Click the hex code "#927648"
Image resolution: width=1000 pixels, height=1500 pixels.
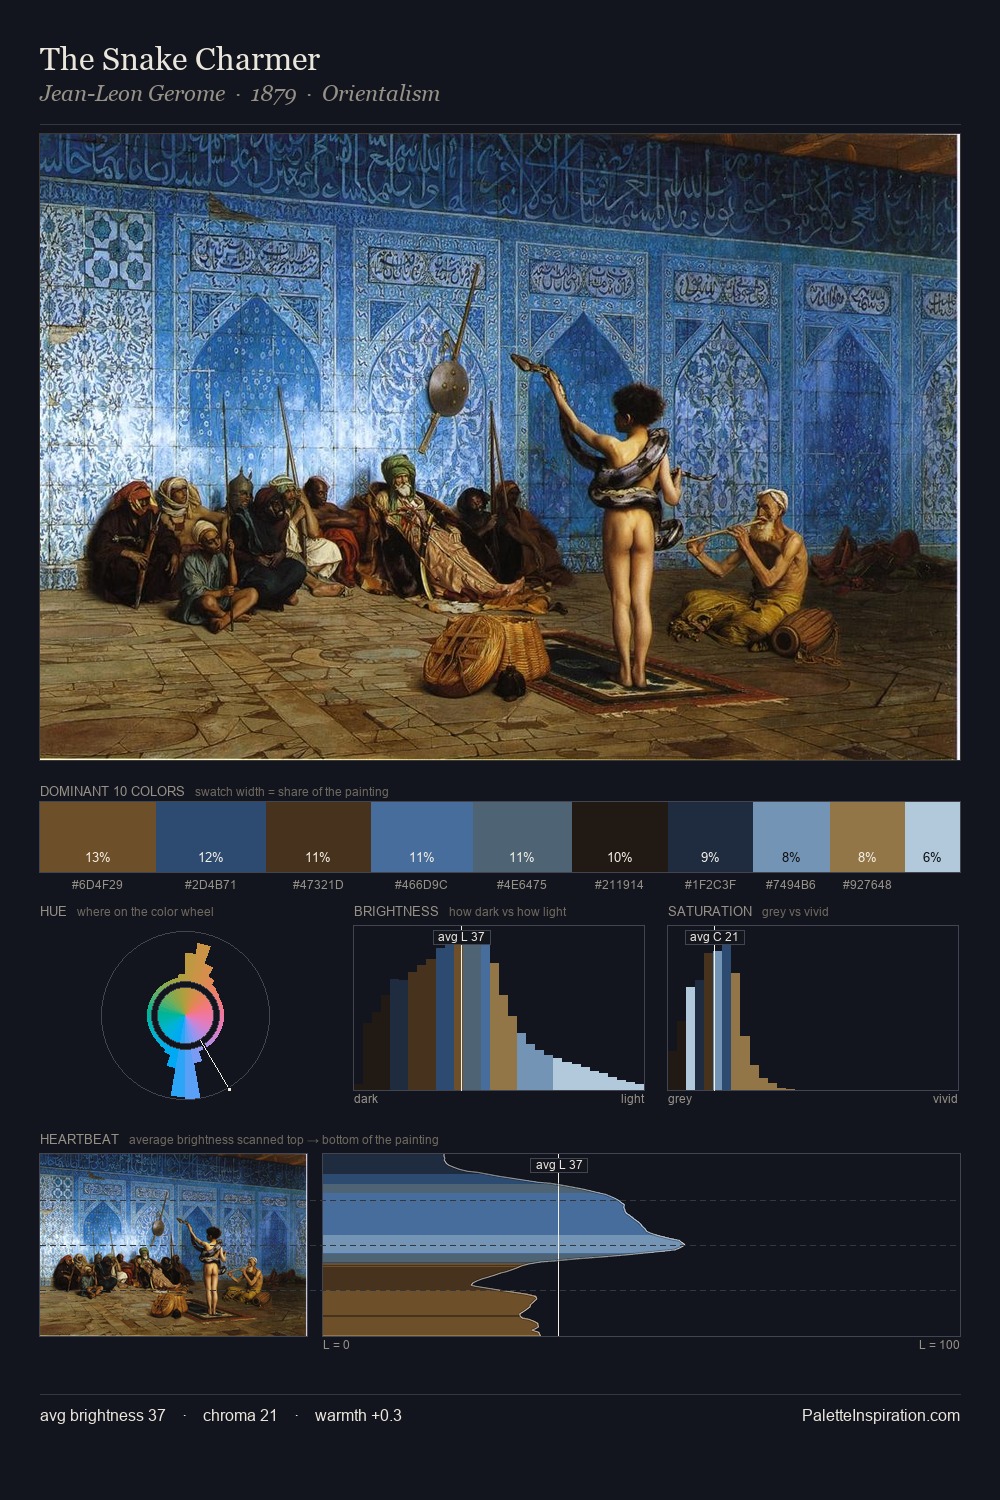(867, 885)
